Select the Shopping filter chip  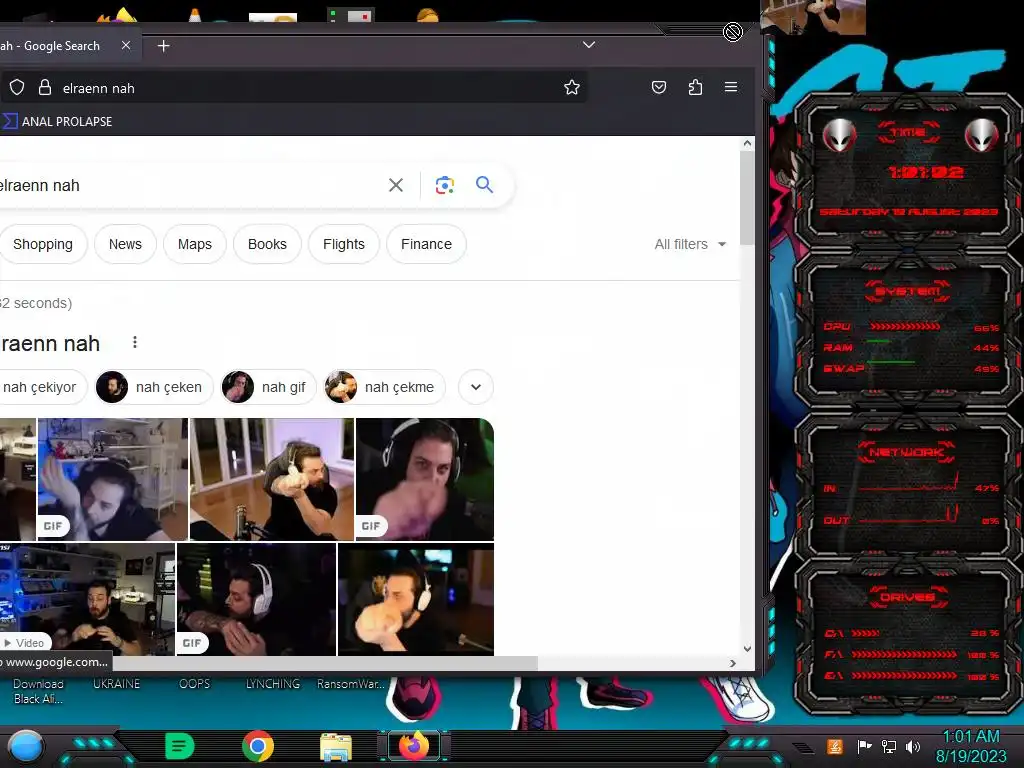point(42,244)
